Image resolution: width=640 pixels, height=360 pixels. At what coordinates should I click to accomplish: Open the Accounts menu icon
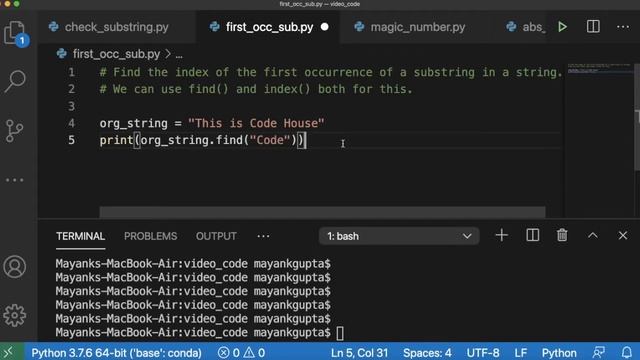[15, 267]
